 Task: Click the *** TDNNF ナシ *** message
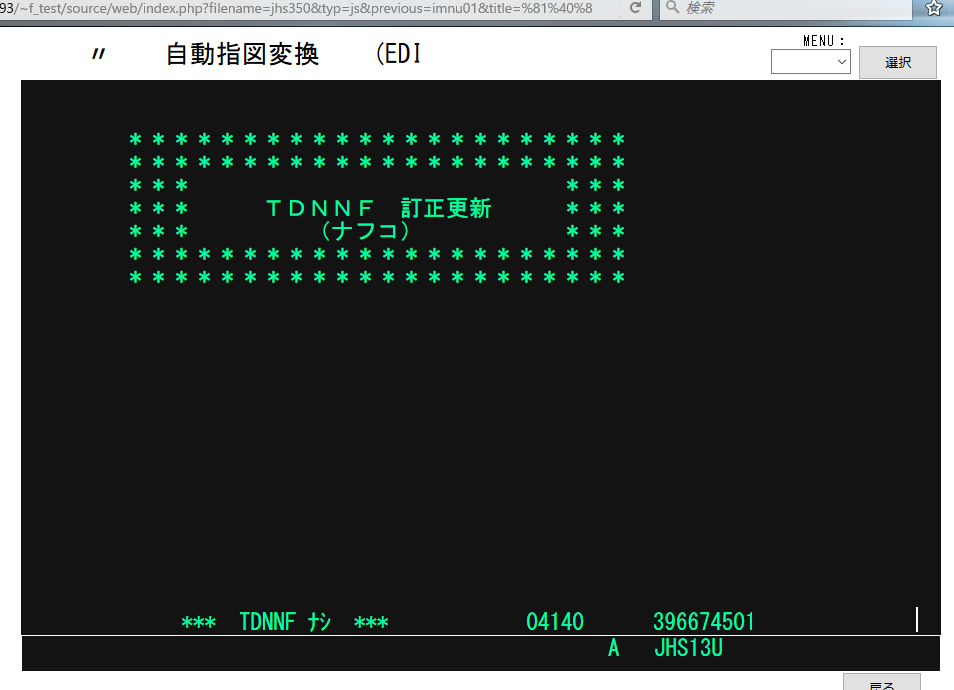click(x=285, y=622)
